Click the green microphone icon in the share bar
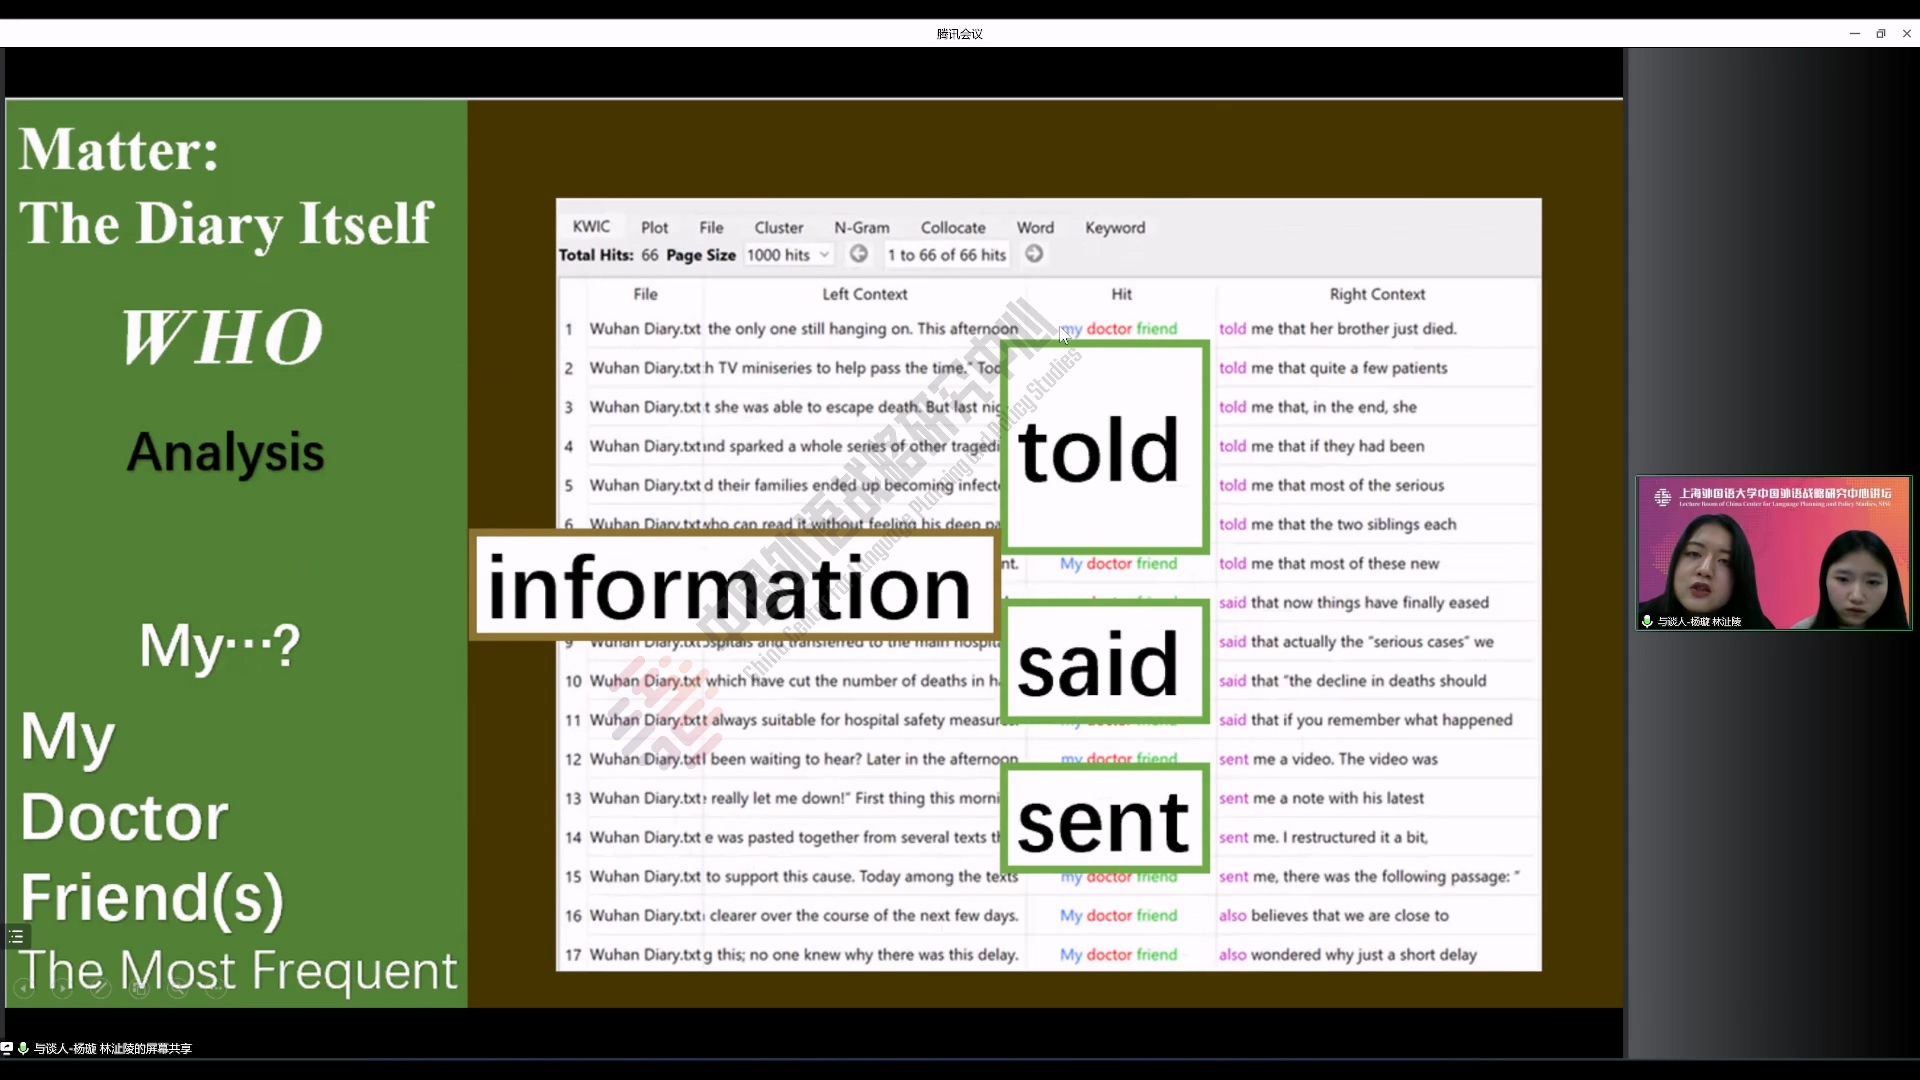 pyautogui.click(x=23, y=1048)
